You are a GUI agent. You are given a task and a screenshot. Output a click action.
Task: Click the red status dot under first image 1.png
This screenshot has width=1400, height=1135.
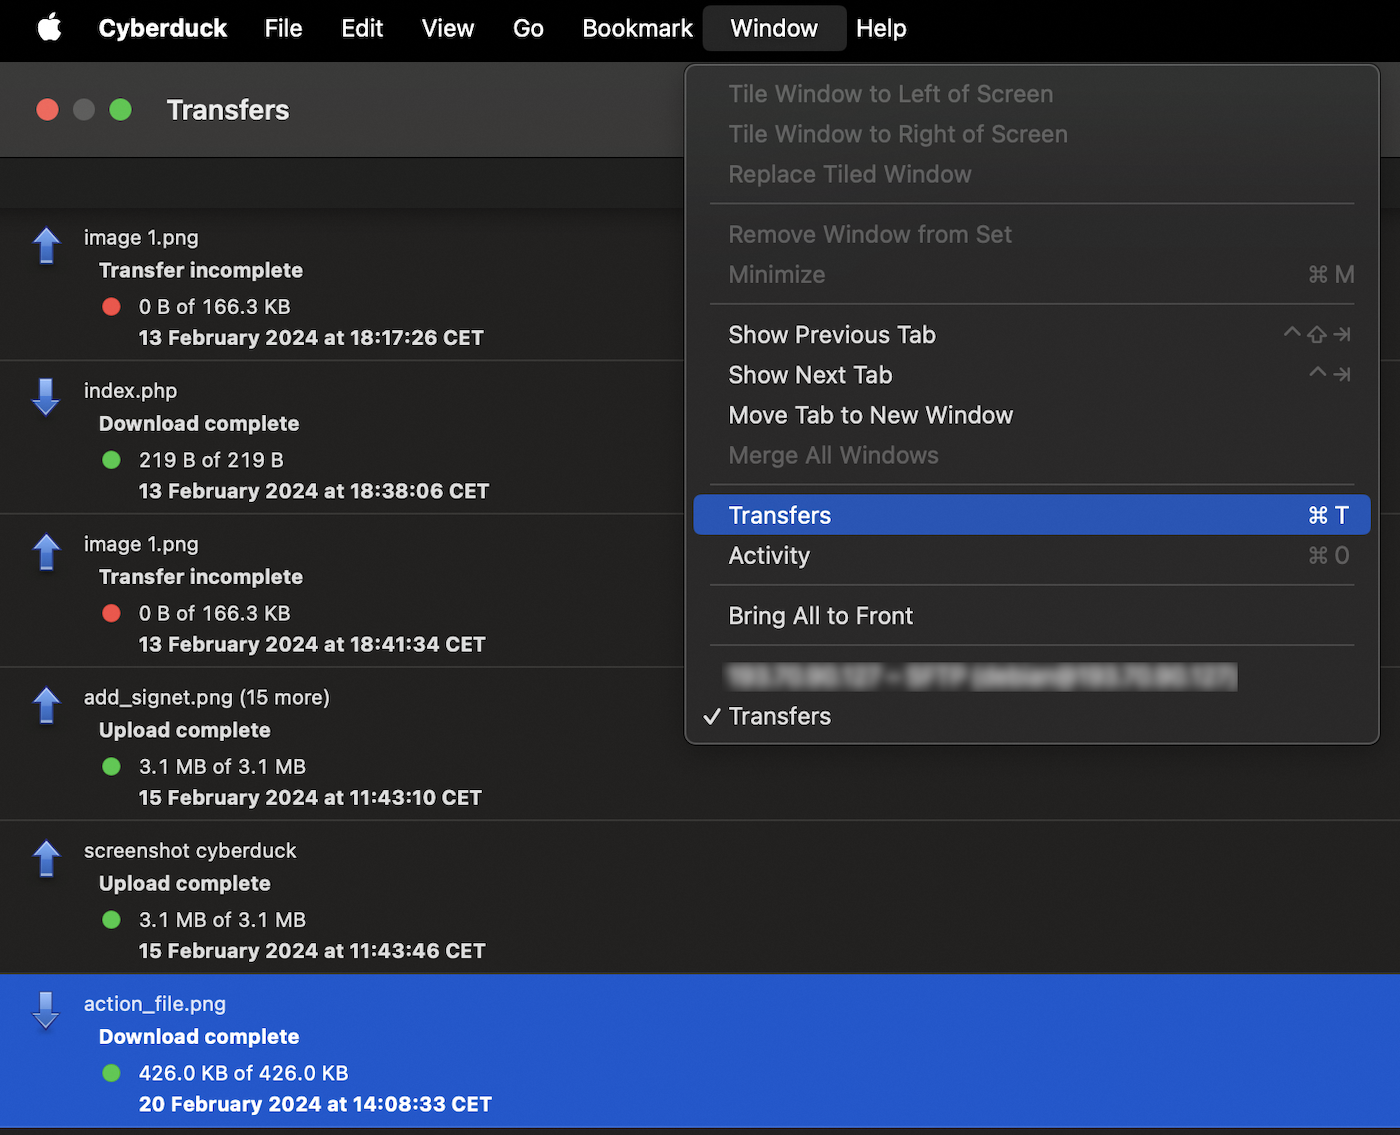[x=112, y=307]
